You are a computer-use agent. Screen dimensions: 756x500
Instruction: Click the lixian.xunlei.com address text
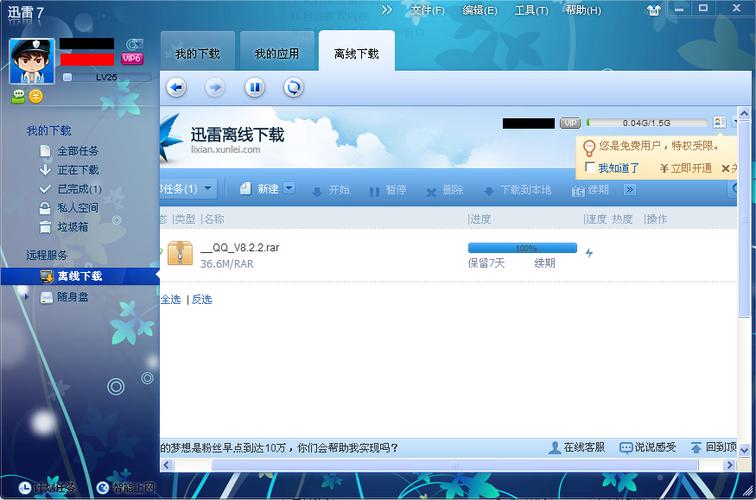pos(225,149)
